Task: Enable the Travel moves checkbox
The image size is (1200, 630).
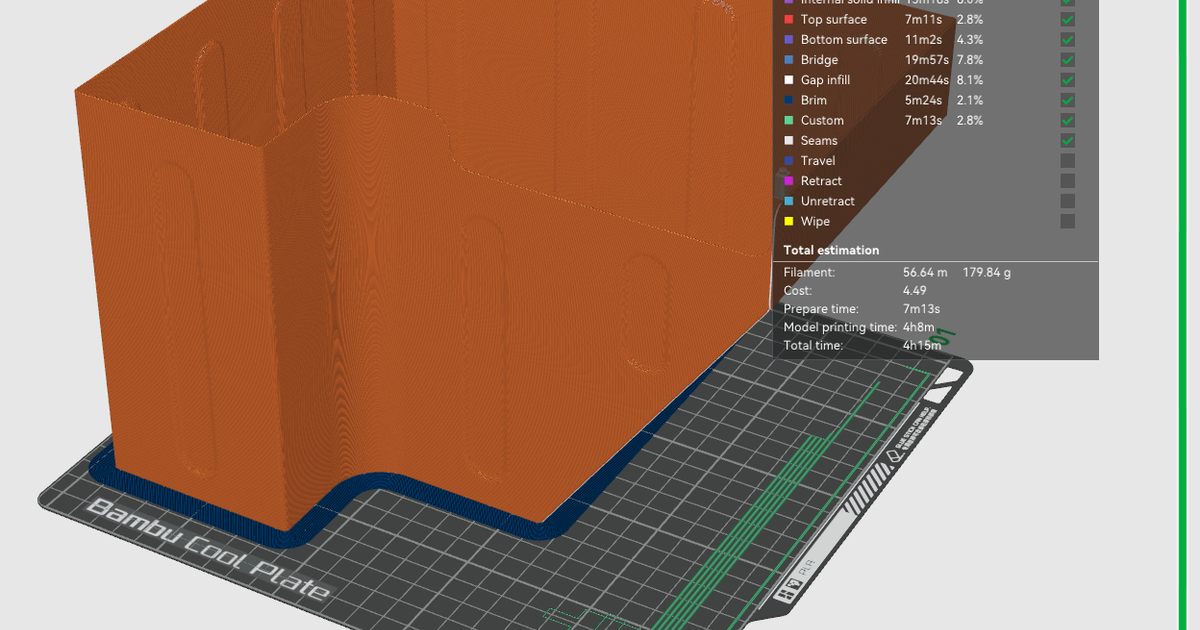Action: tap(1067, 161)
